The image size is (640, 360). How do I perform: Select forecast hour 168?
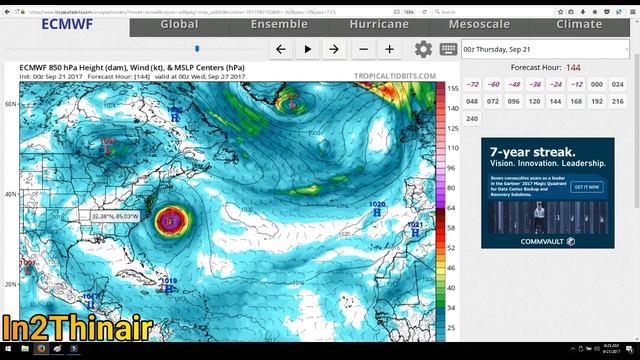tap(576, 101)
